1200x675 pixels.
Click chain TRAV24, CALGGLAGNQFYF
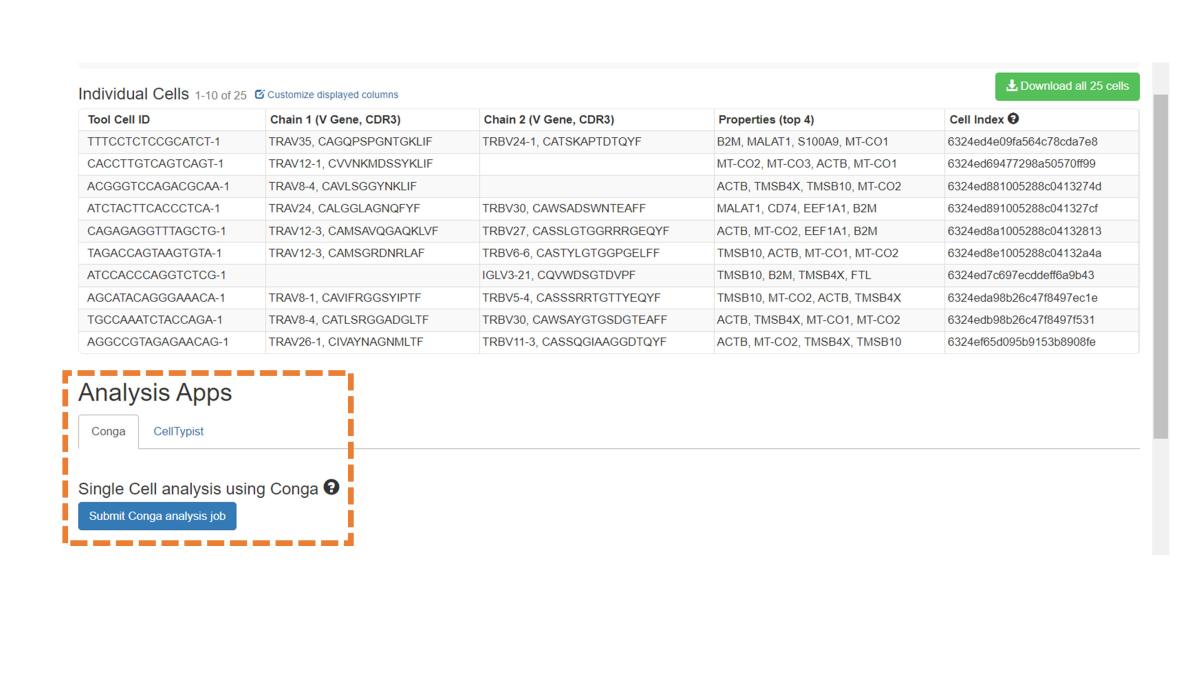[x=344, y=209]
